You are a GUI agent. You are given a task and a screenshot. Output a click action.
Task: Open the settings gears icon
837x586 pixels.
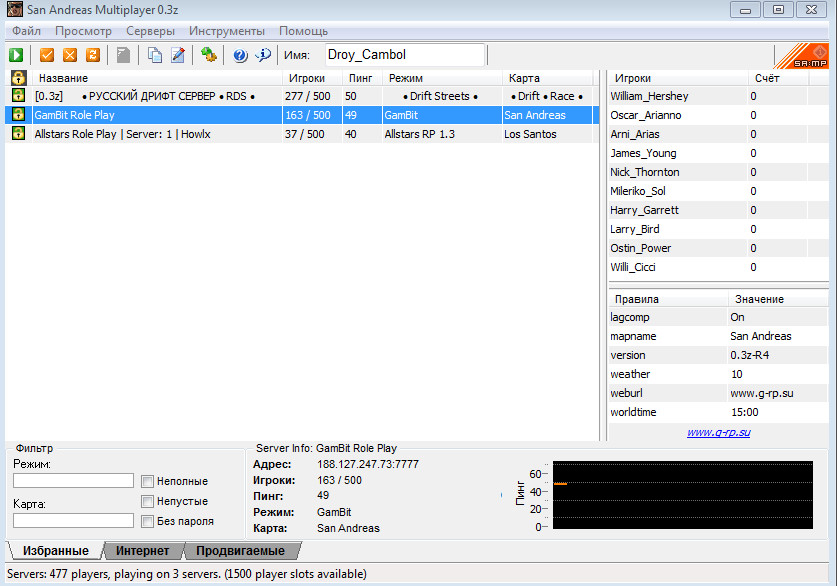click(x=208, y=55)
